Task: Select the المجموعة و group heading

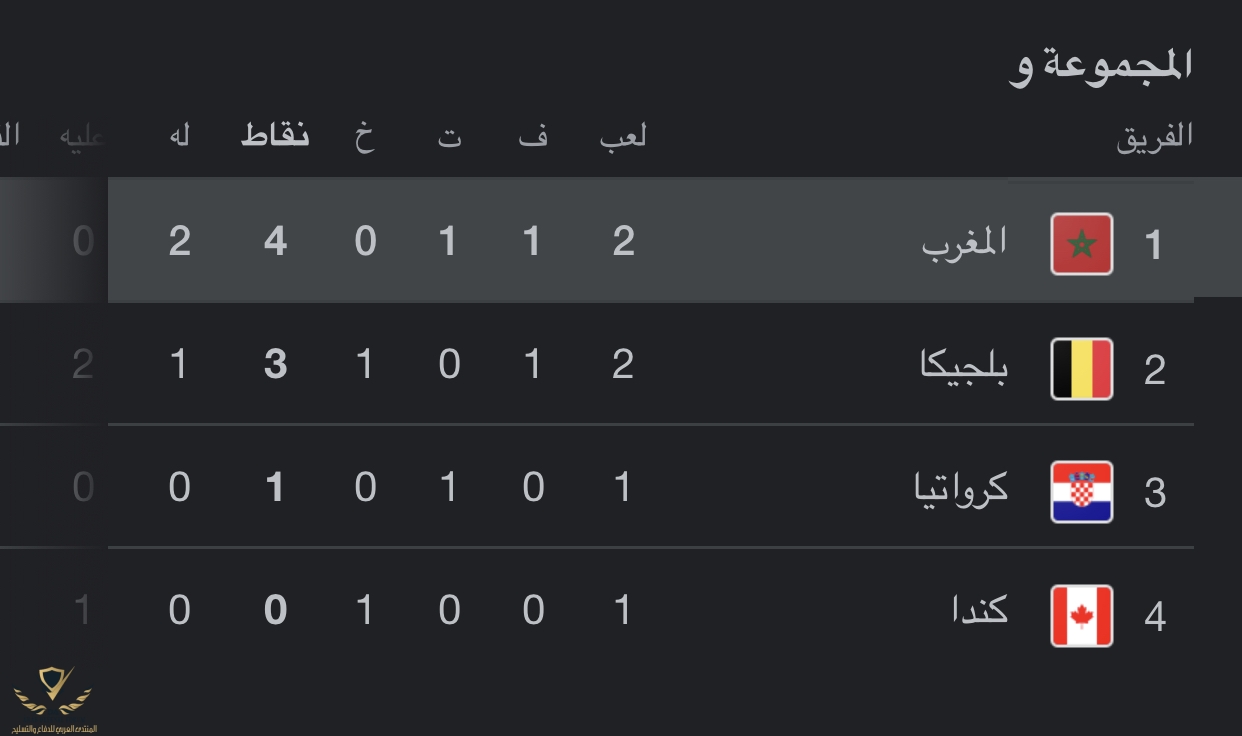Action: click(x=1101, y=66)
